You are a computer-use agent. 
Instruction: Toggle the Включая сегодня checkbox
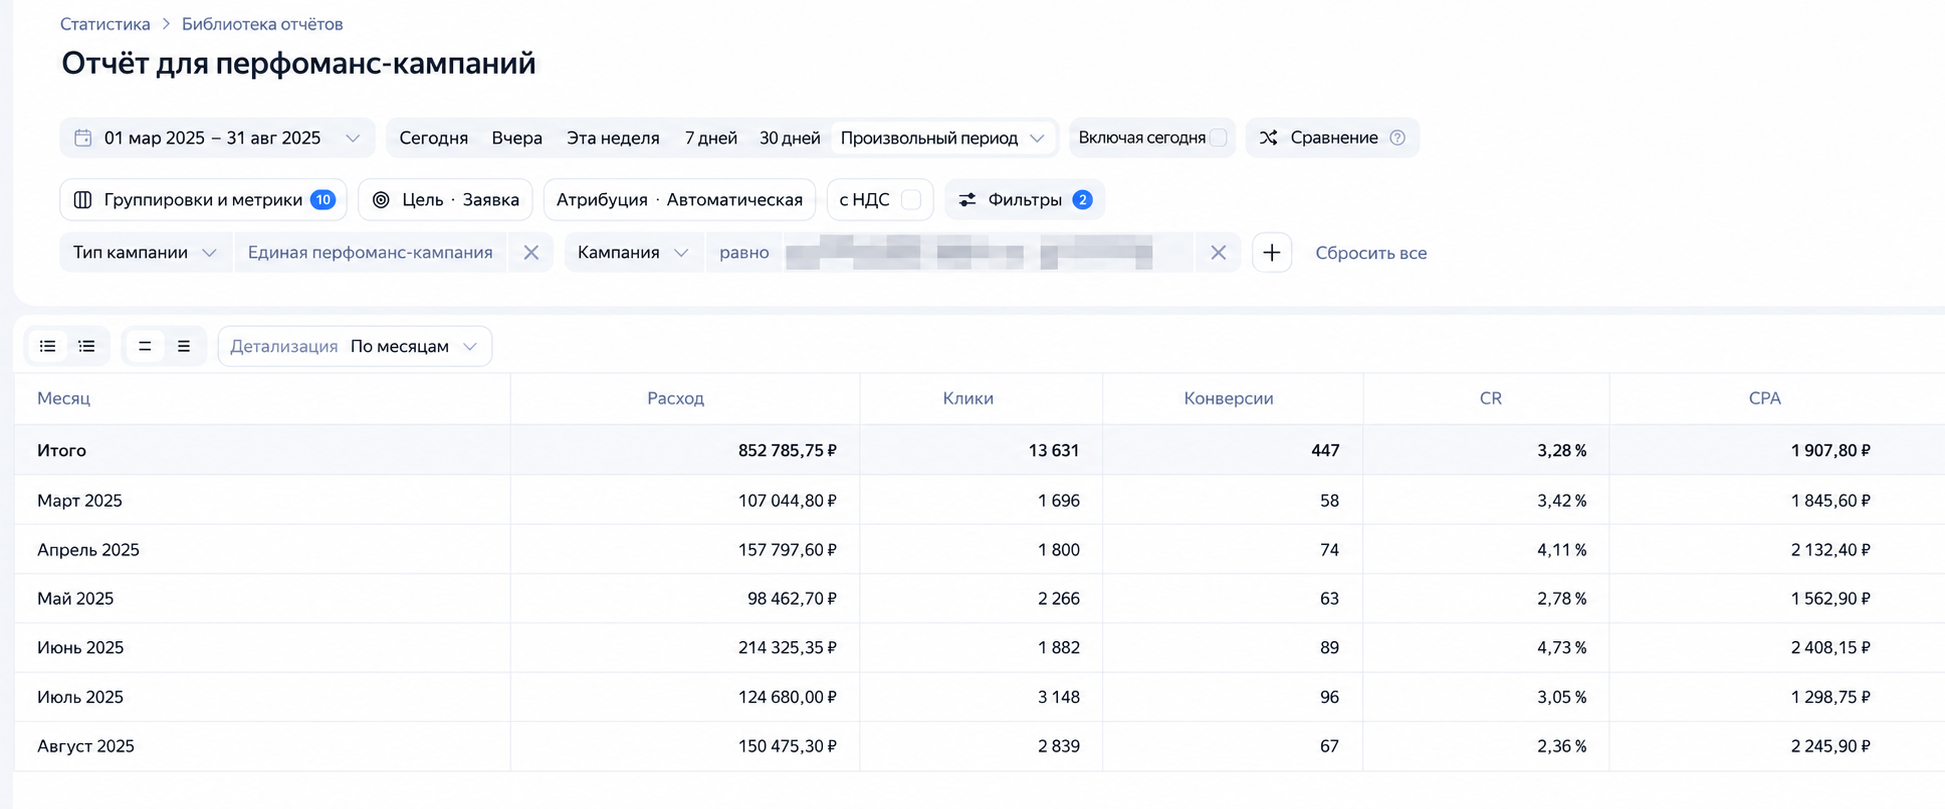(x=1218, y=138)
